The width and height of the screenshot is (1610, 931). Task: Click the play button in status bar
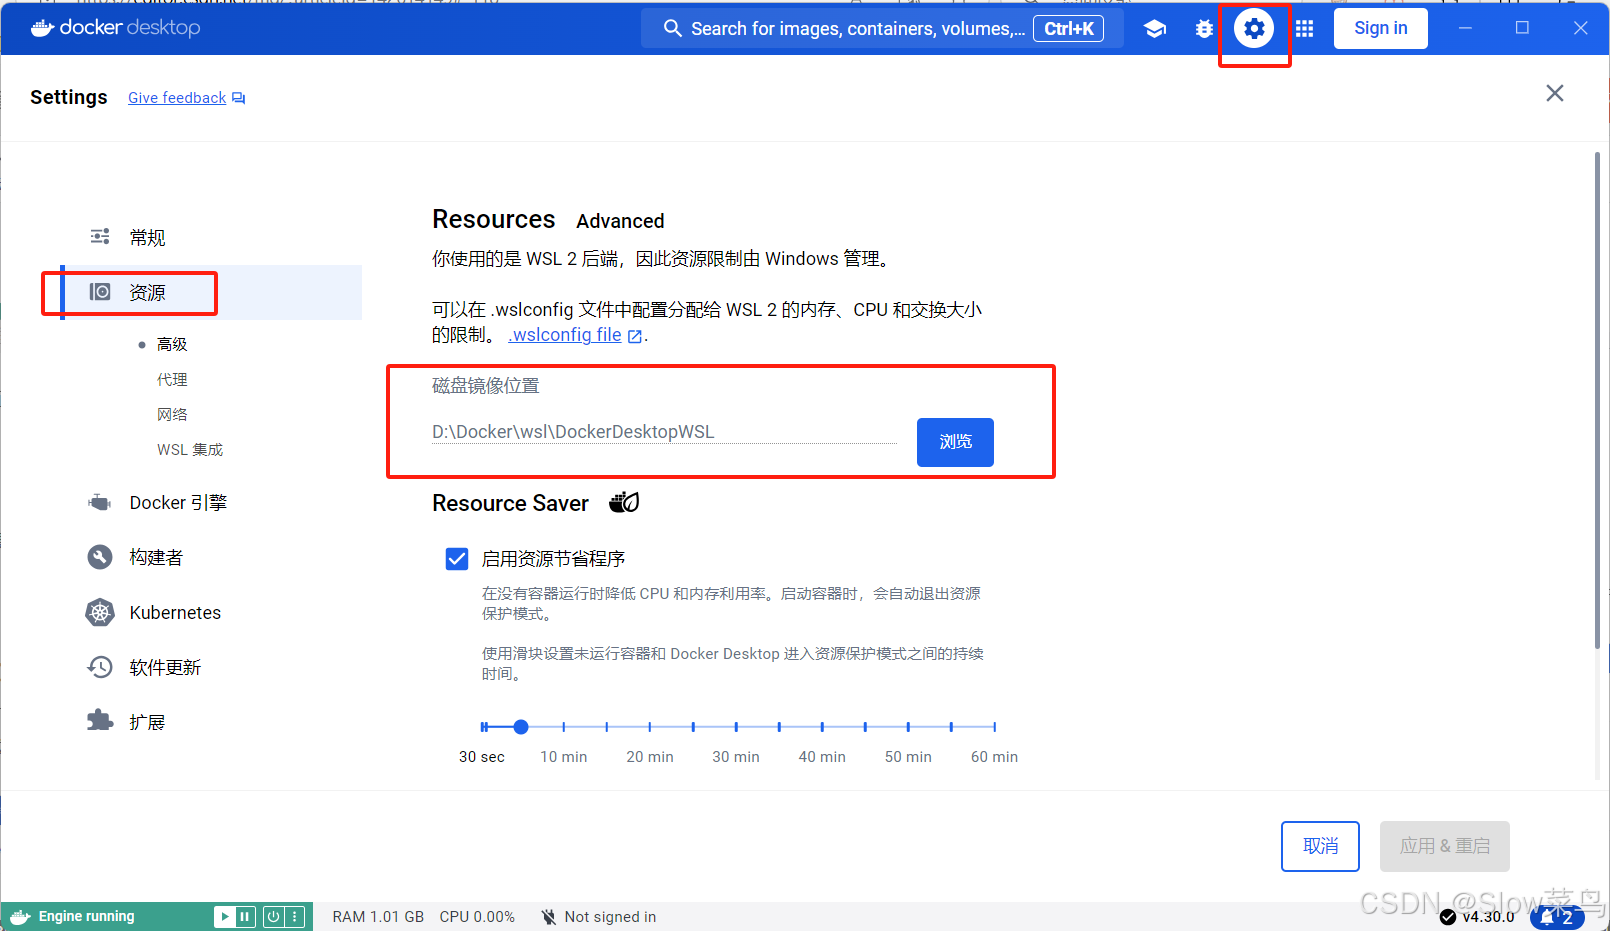coord(225,916)
